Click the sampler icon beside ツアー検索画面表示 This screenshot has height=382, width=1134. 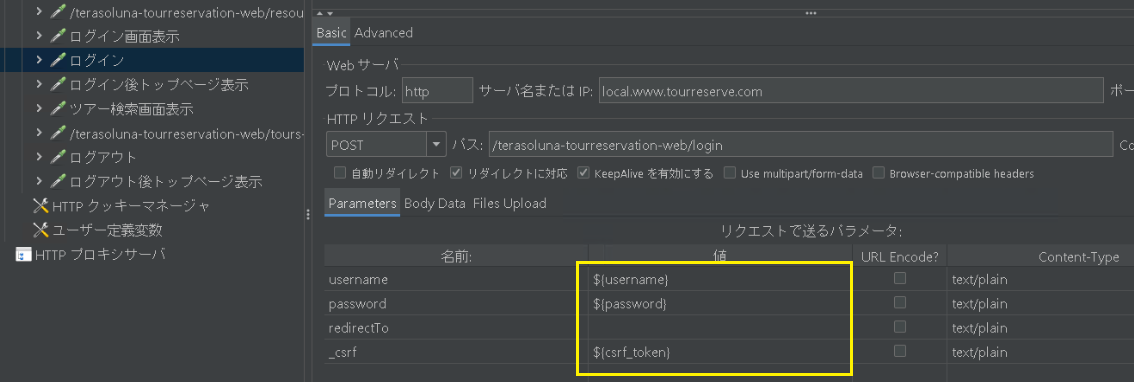[x=59, y=109]
